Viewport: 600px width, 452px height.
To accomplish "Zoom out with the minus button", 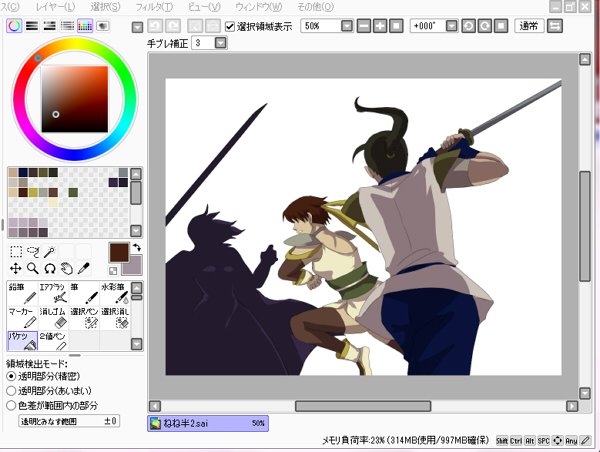I will pos(364,26).
